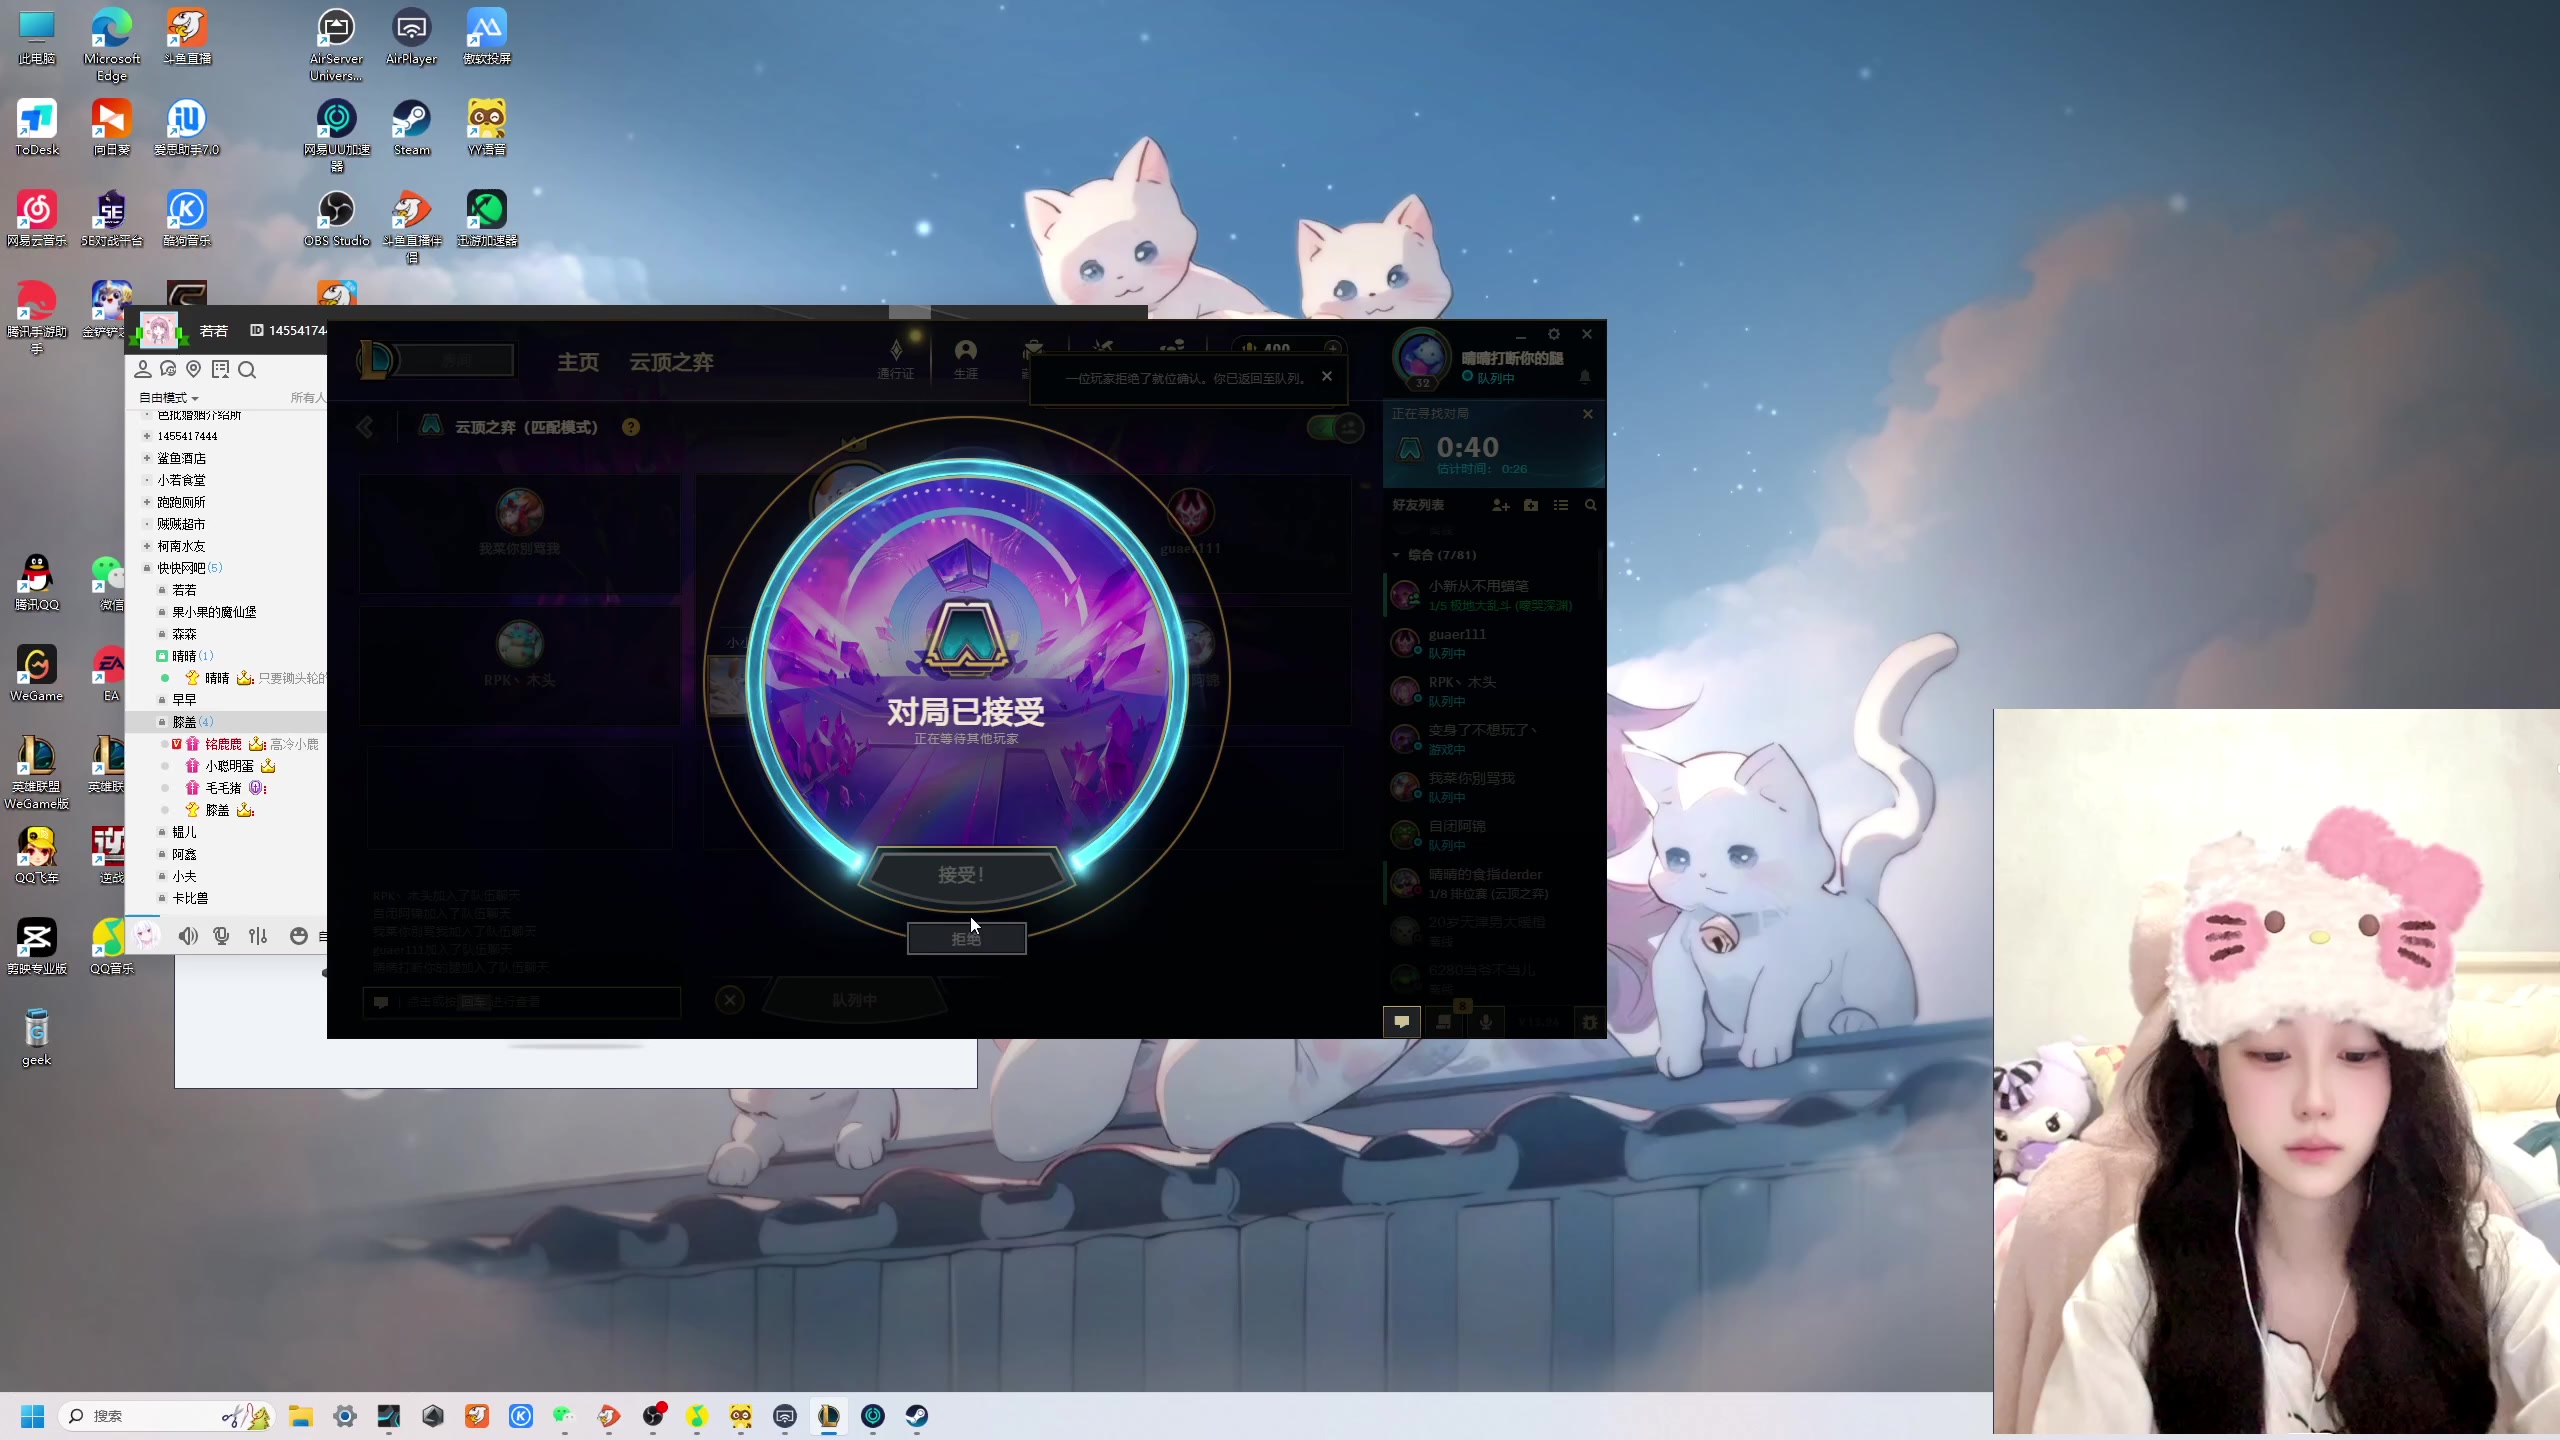This screenshot has width=2560, height=1440.
Task: Expand the 跑跑厕所 channel
Action: pos(147,502)
